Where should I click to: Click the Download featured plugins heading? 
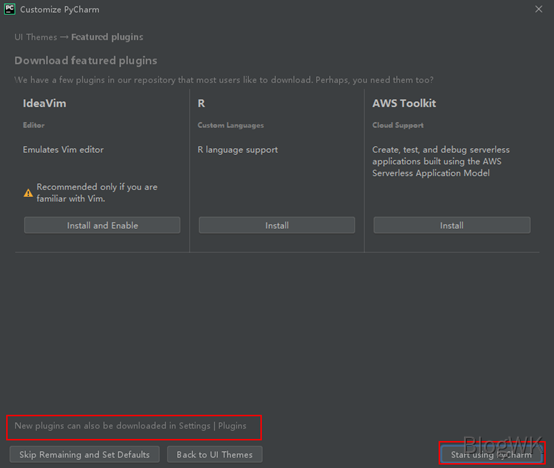(86, 61)
